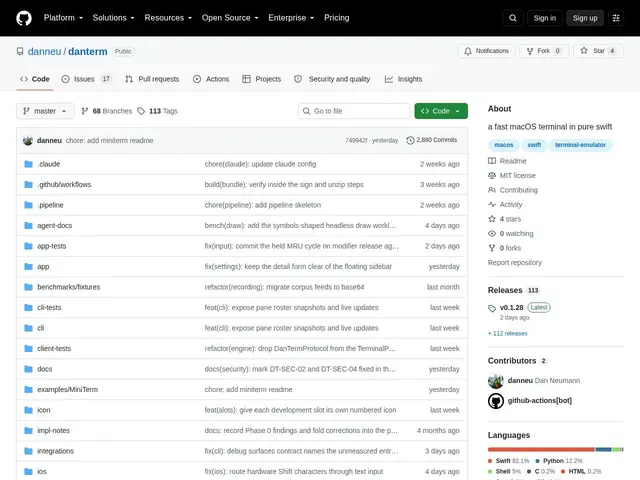
Task: Select the Code tab
Action: (35, 79)
